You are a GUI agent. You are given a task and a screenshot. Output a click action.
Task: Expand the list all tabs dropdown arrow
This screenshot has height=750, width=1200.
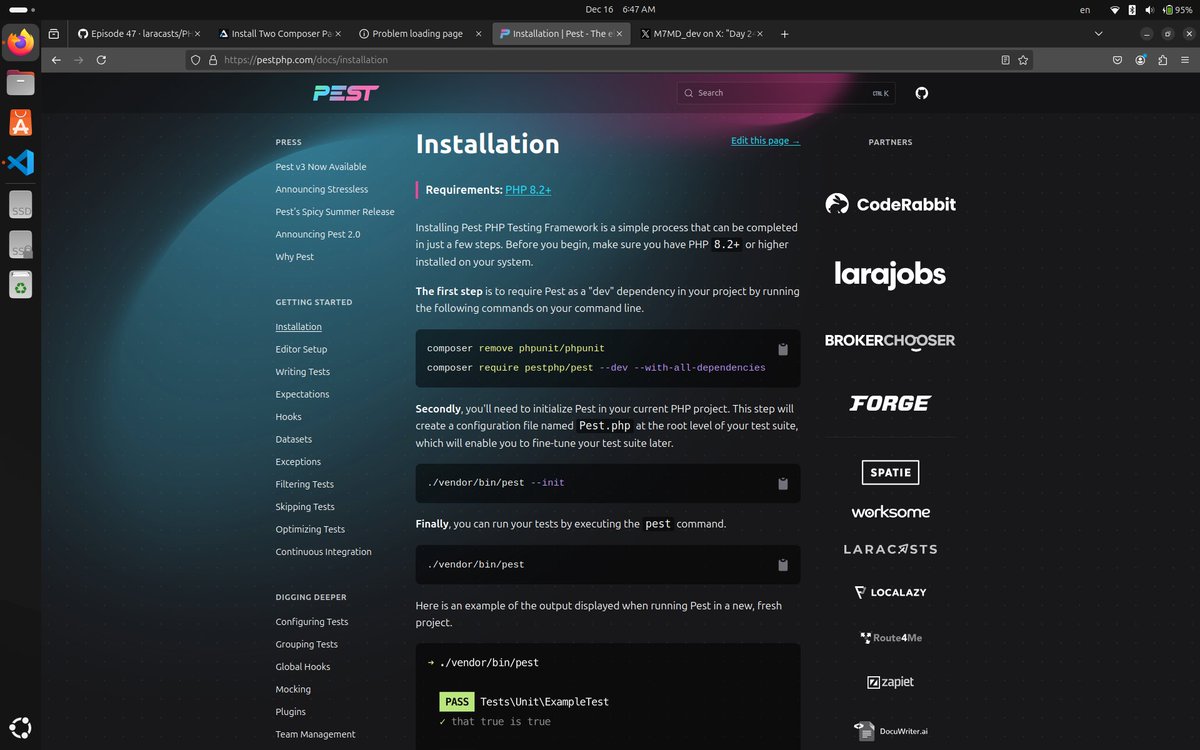pyautogui.click(x=1099, y=33)
